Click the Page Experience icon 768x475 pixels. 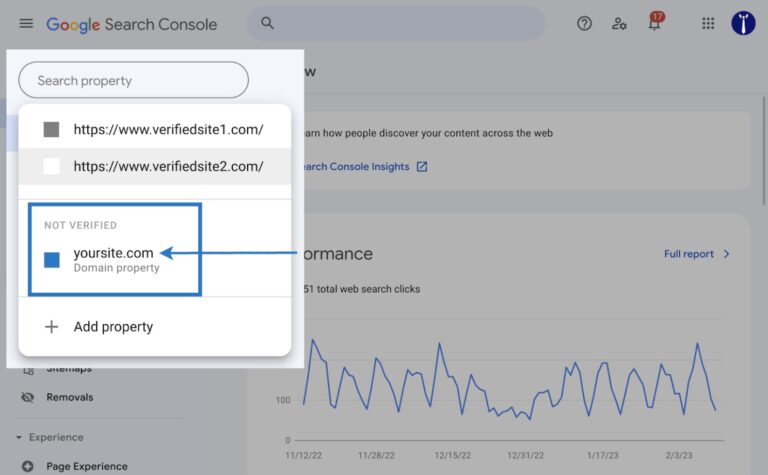(27, 466)
